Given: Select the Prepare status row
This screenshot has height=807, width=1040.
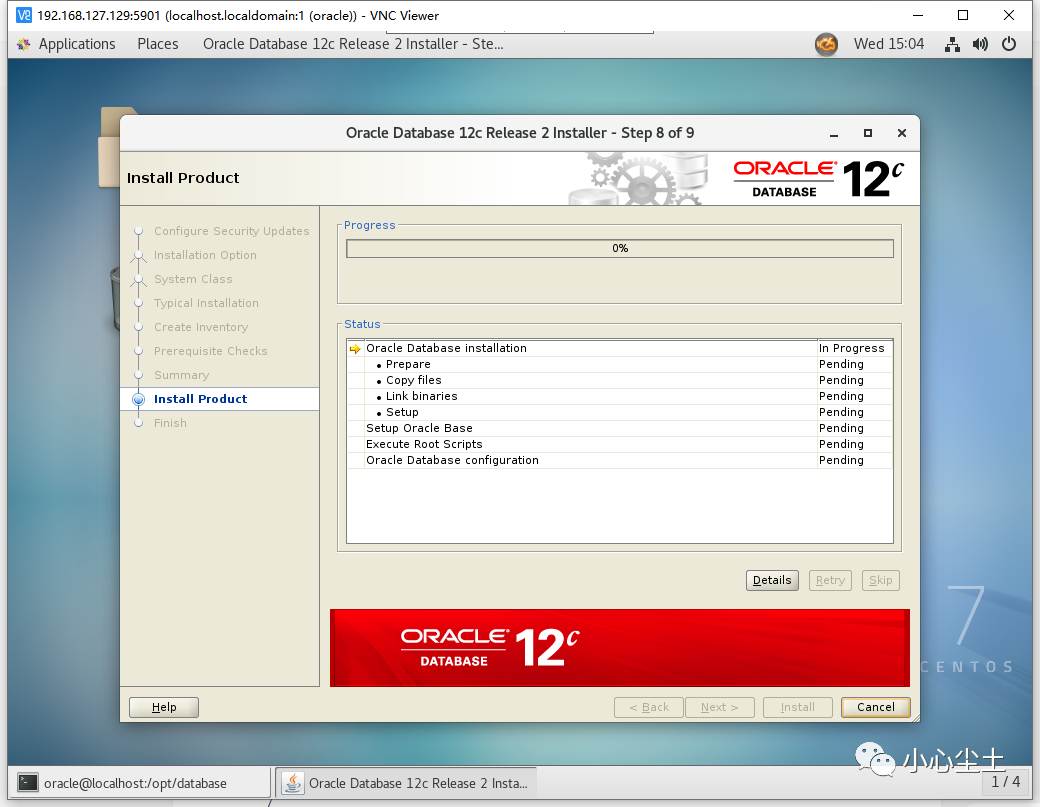Looking at the screenshot, I should point(619,364).
